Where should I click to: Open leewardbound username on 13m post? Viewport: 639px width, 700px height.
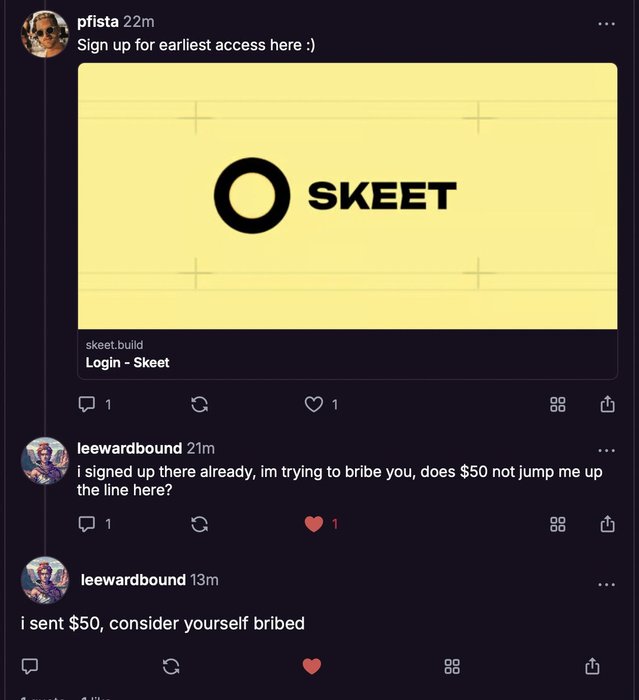coord(133,579)
